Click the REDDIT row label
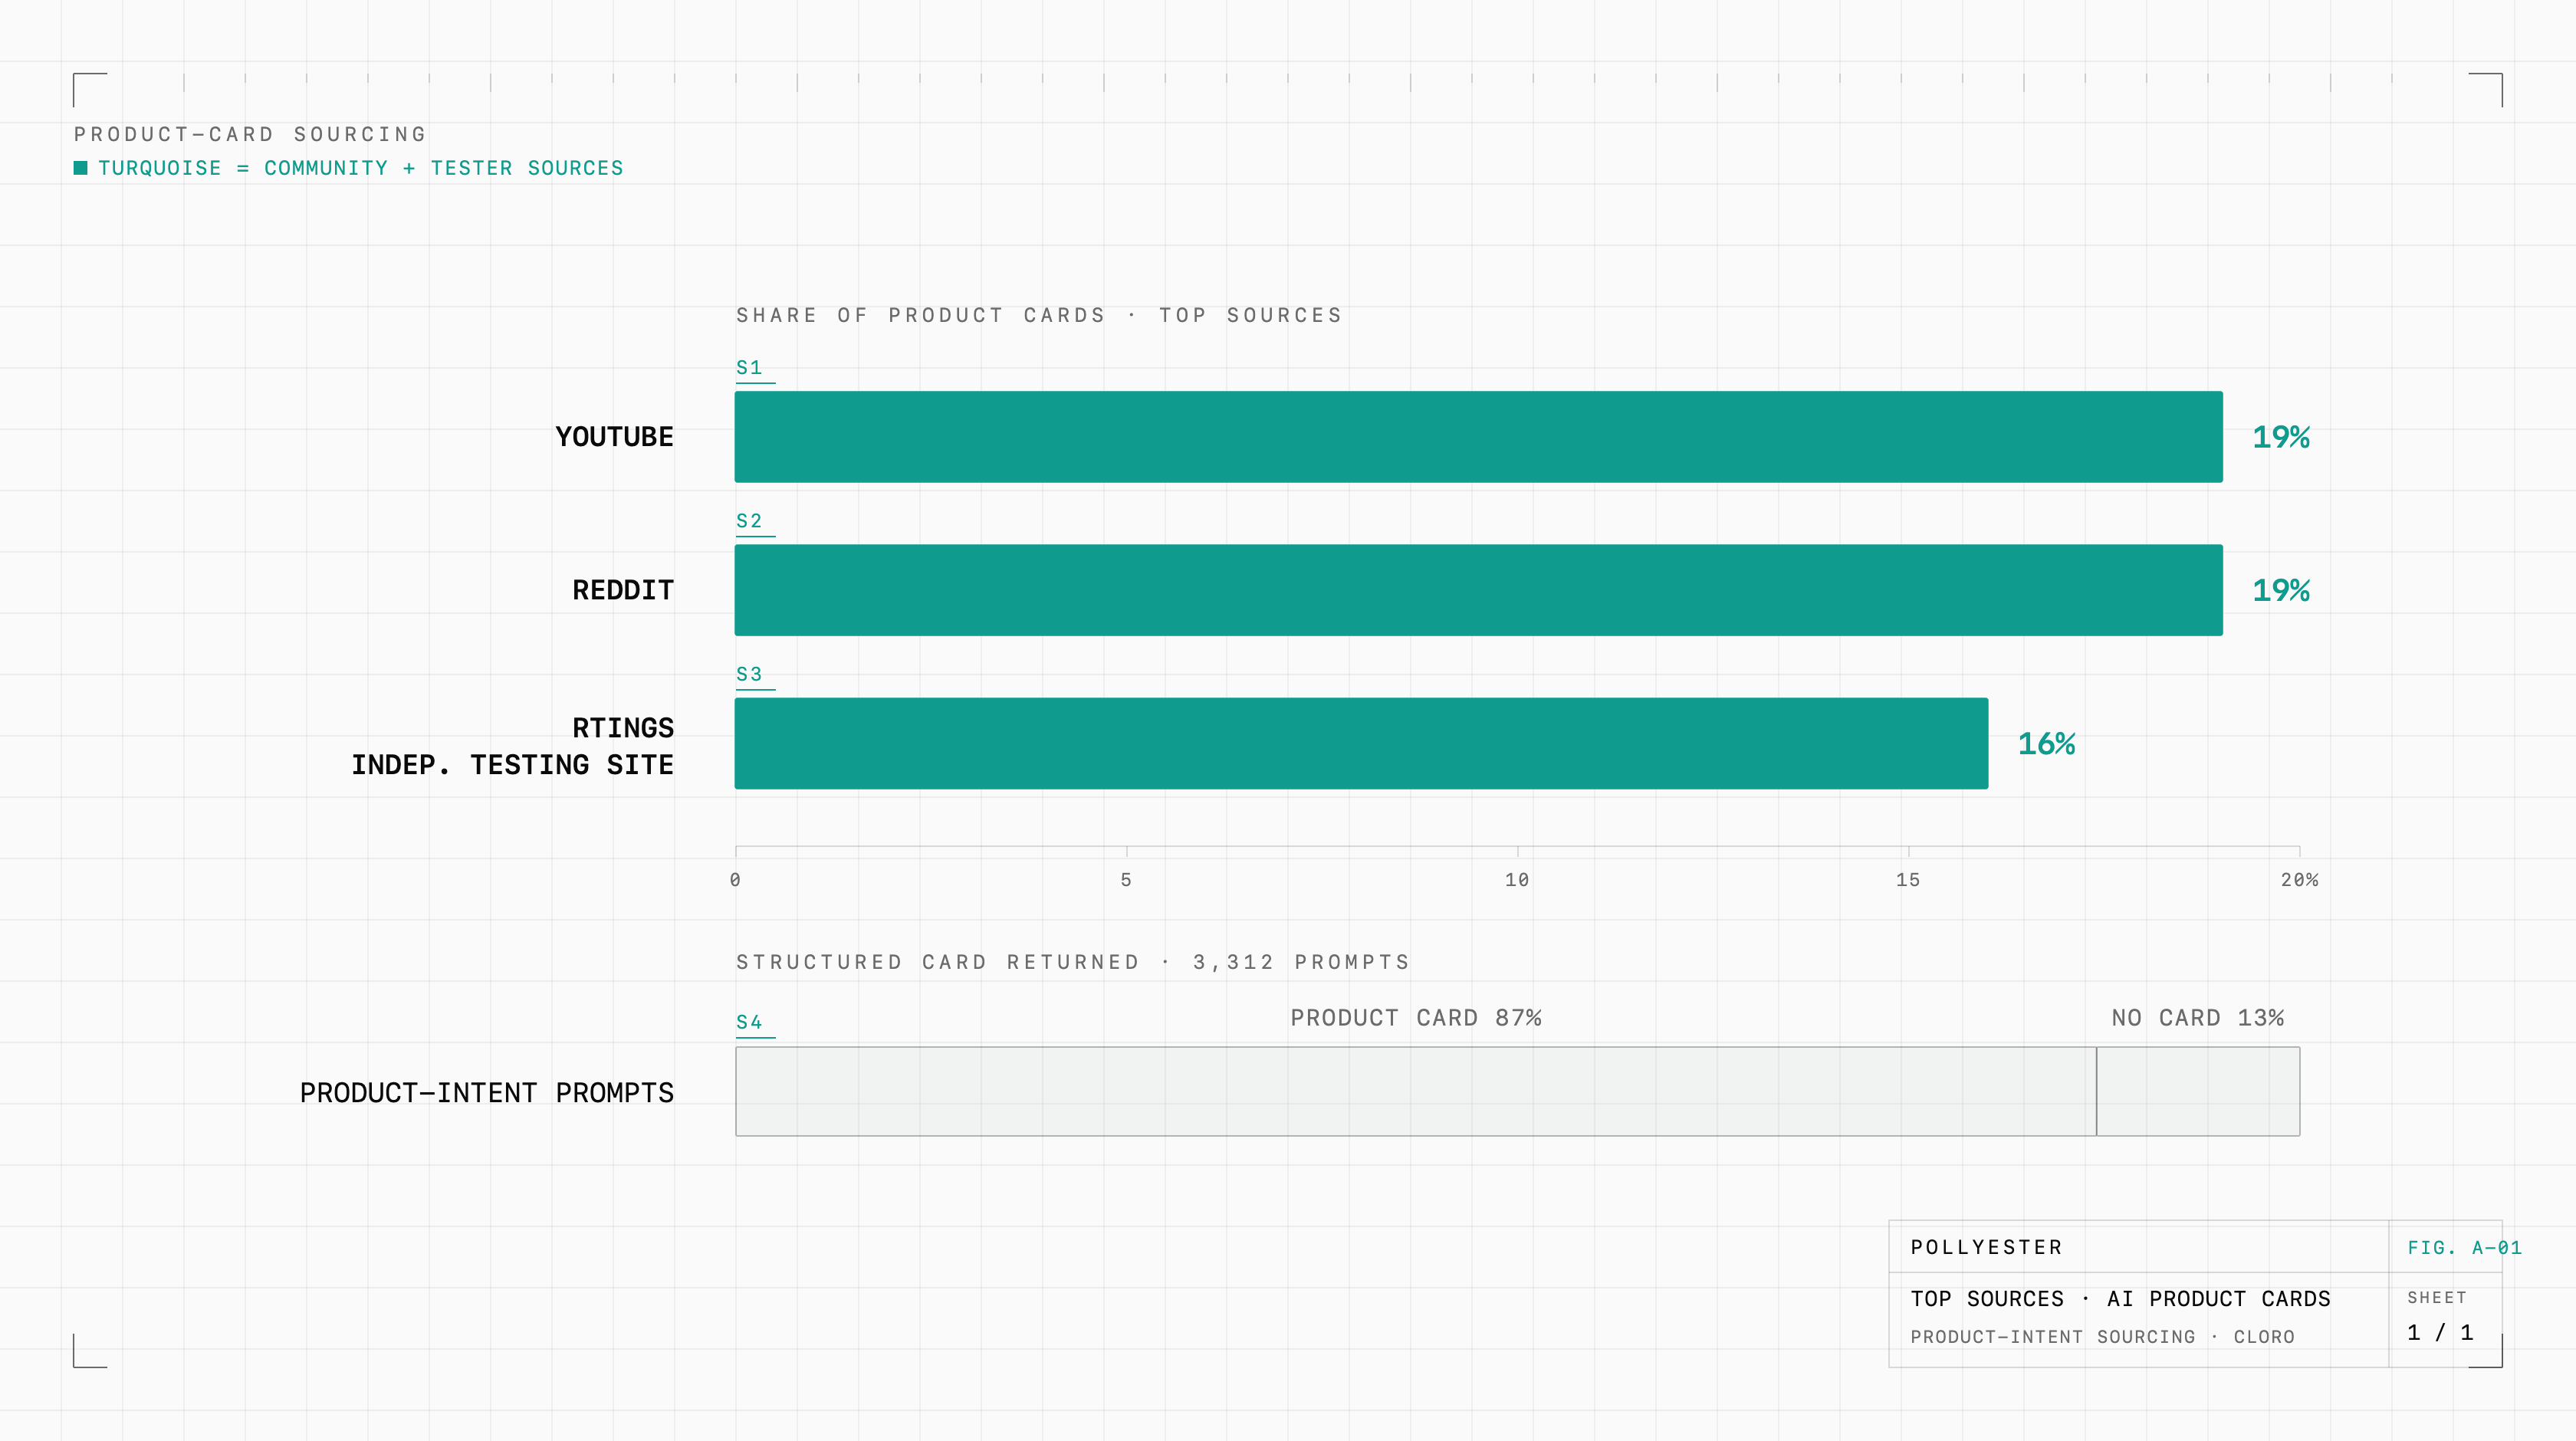Screen dimensions: 2576x1441 pyautogui.click(x=623, y=590)
